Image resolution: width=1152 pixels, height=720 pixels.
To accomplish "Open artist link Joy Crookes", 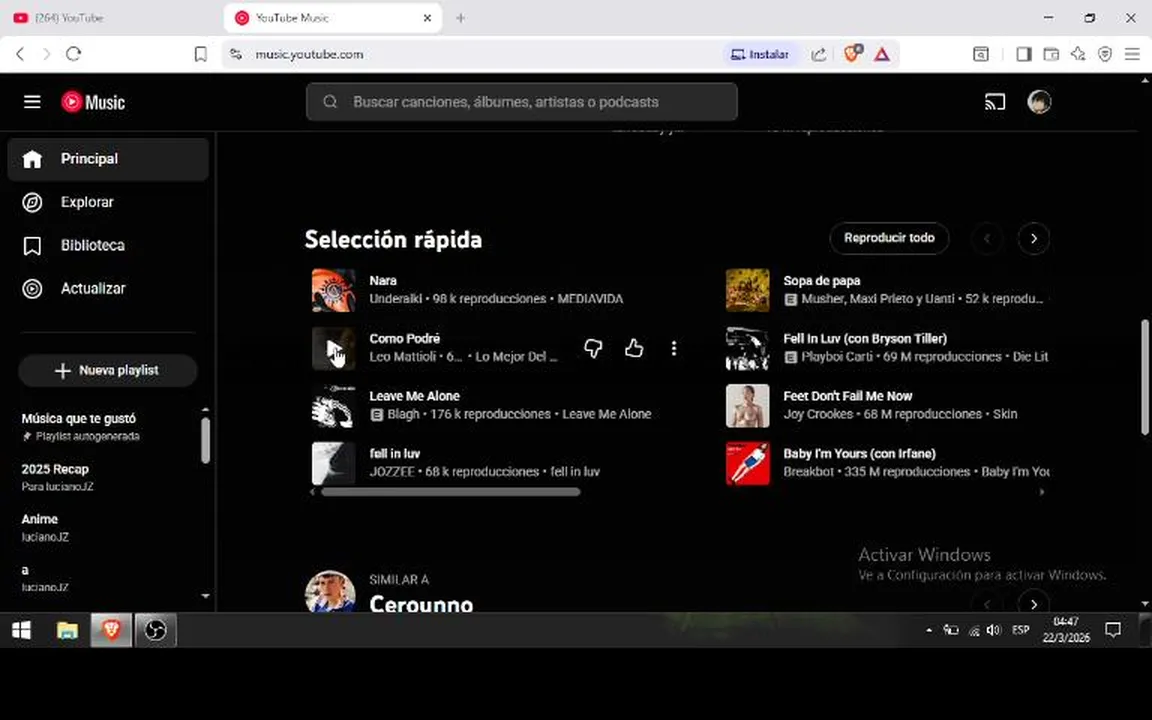I will click(818, 414).
